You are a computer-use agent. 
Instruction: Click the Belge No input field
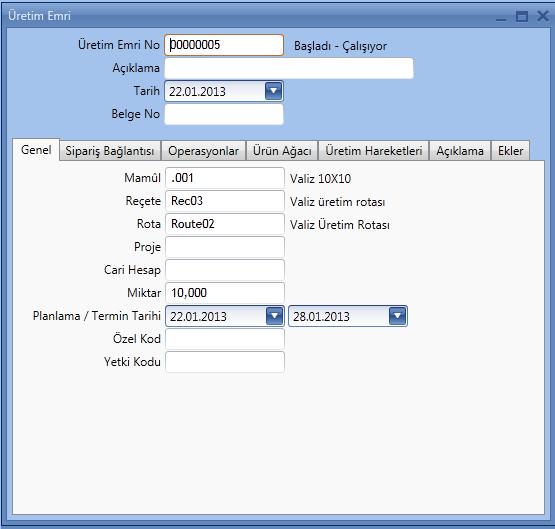point(224,114)
